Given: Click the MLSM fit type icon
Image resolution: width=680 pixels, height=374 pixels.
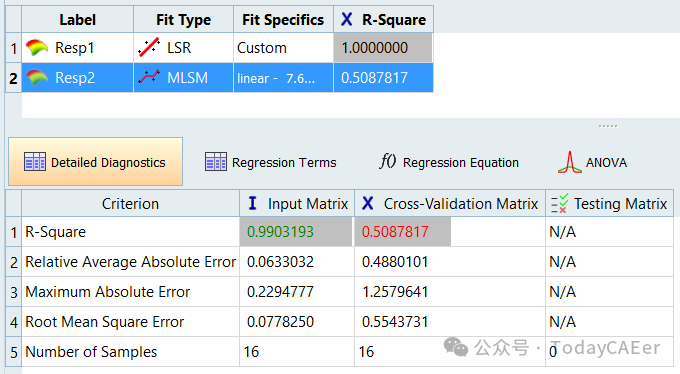Looking at the screenshot, I should click(149, 77).
